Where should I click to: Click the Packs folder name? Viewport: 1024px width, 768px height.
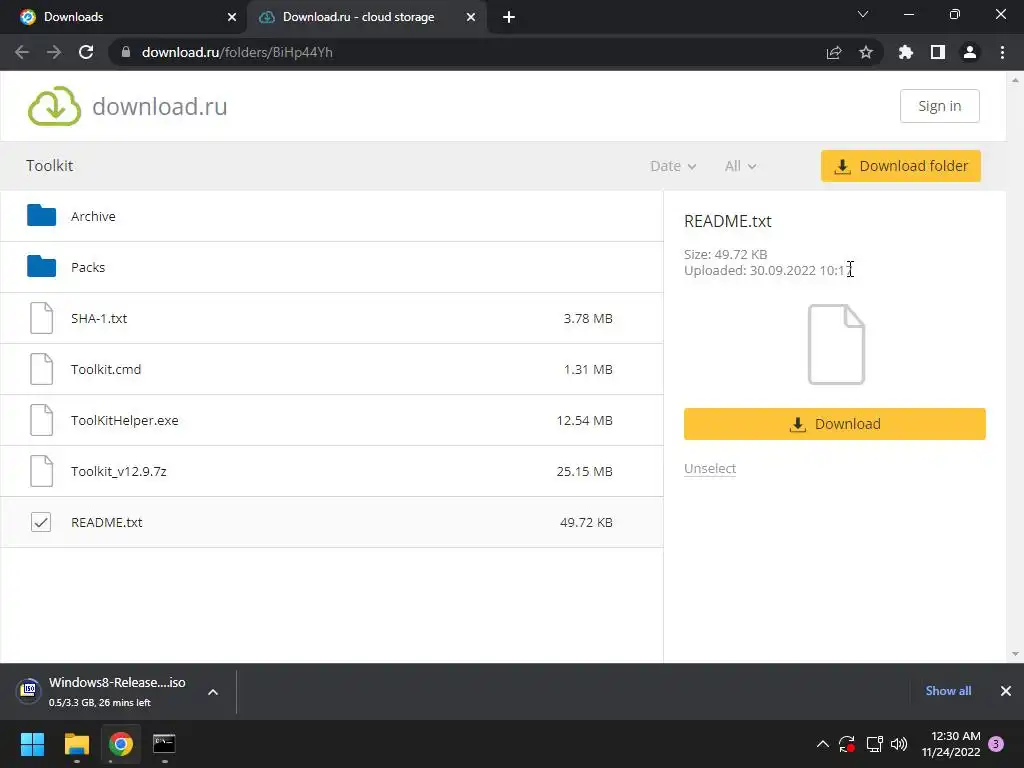[x=88, y=267]
